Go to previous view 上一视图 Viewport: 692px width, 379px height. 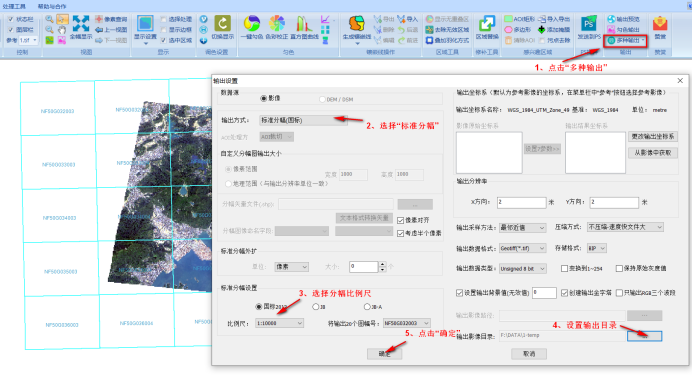point(111,30)
